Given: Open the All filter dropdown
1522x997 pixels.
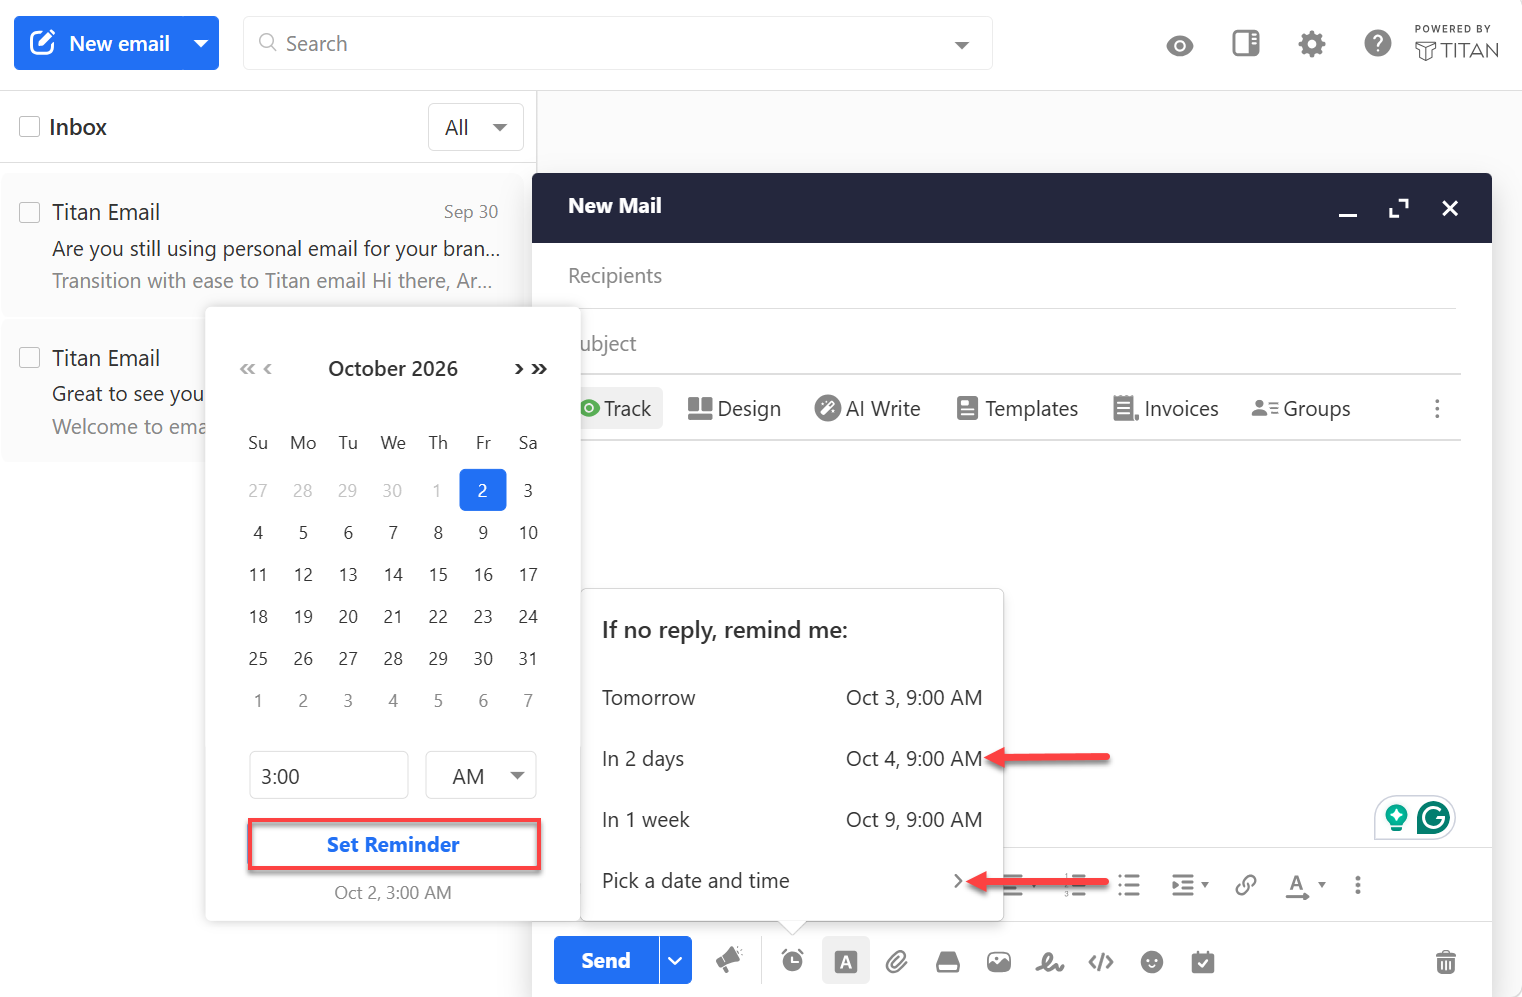Looking at the screenshot, I should pyautogui.click(x=475, y=127).
